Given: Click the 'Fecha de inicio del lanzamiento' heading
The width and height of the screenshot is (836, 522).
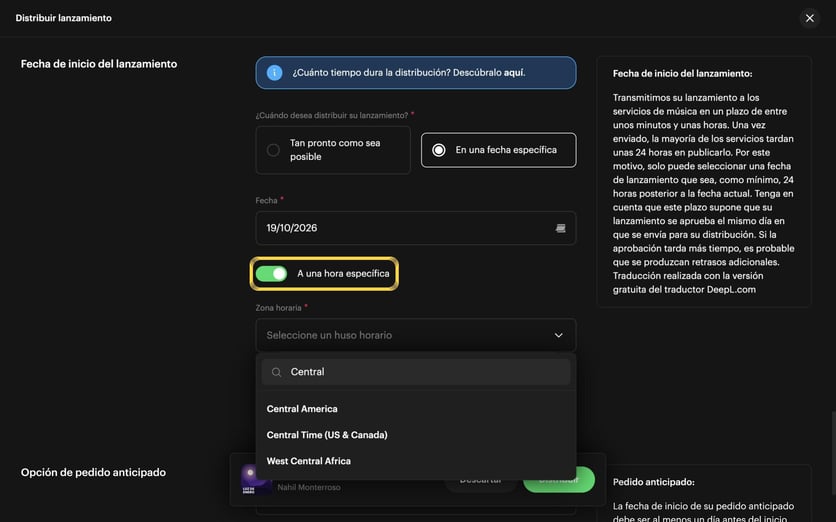Looking at the screenshot, I should (x=99, y=64).
